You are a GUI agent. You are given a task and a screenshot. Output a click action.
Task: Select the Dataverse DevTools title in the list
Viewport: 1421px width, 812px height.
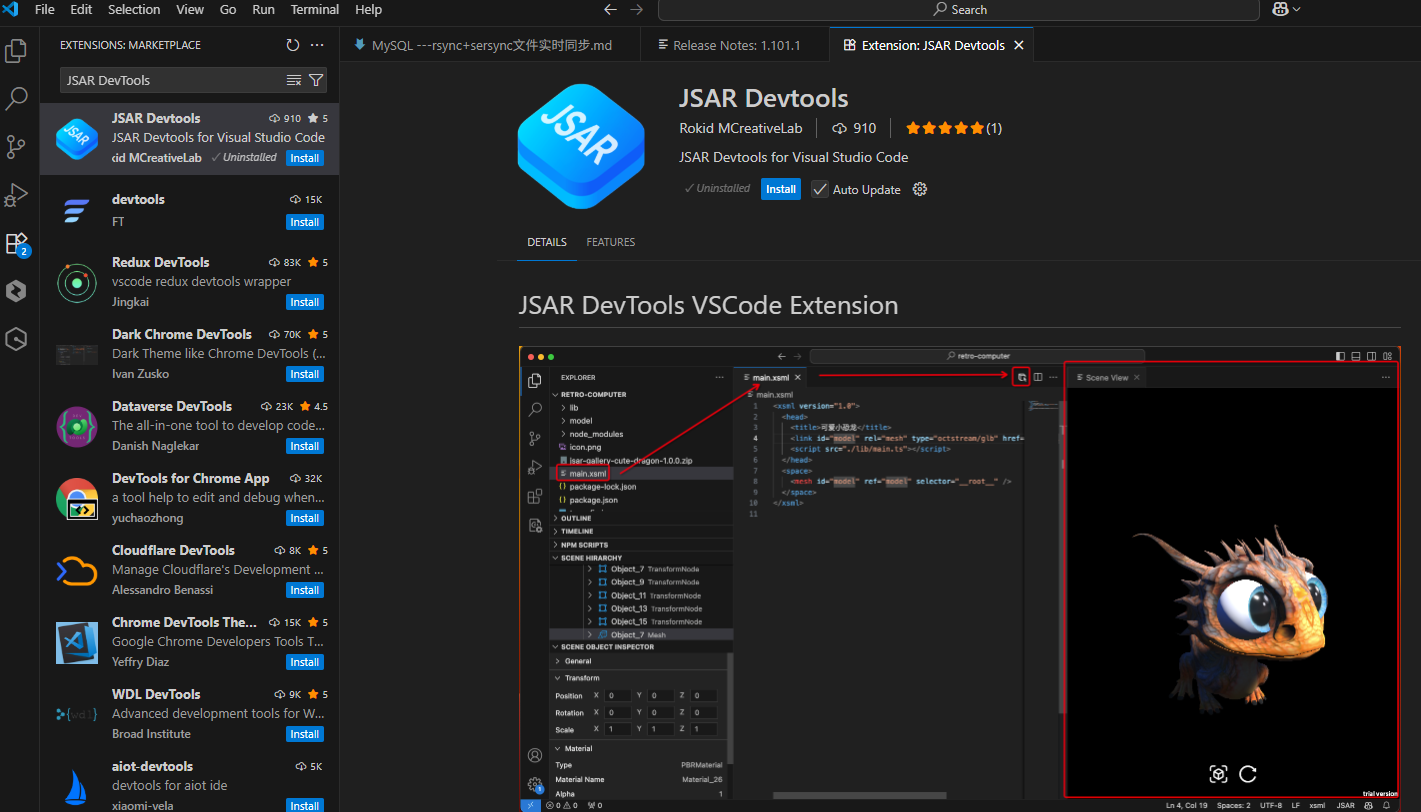(x=172, y=406)
